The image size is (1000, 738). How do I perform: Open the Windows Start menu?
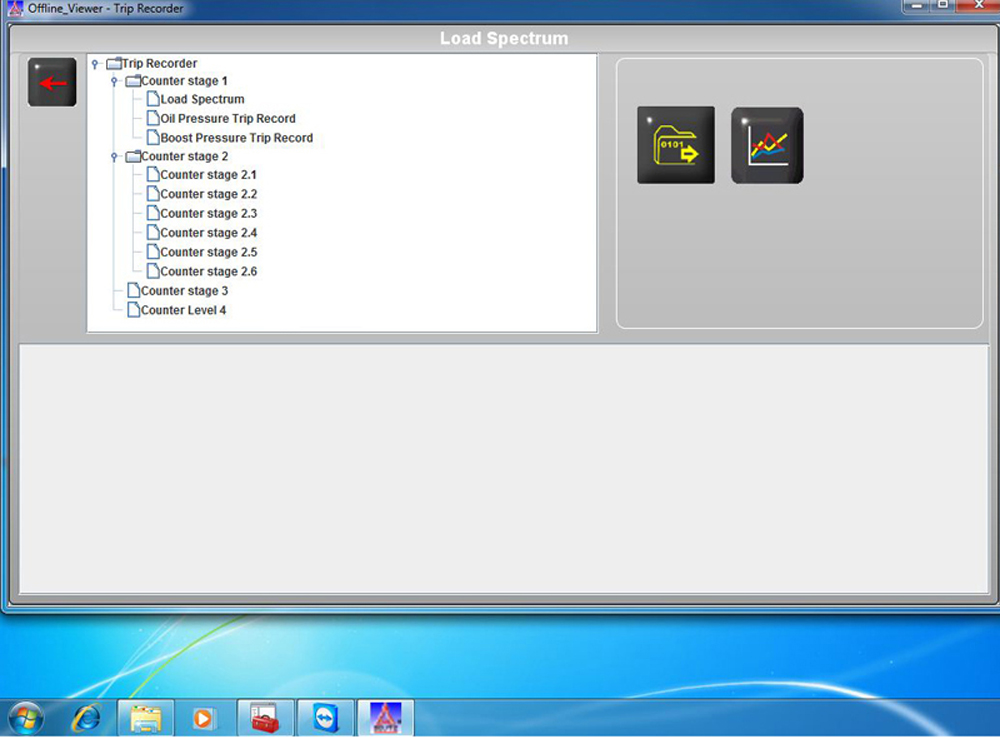coord(26,719)
